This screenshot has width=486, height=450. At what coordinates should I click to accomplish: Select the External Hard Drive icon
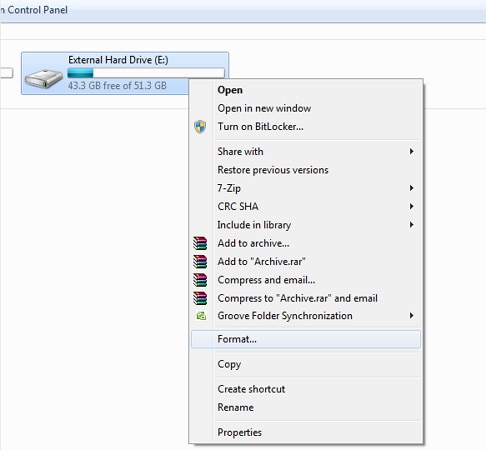(44, 79)
